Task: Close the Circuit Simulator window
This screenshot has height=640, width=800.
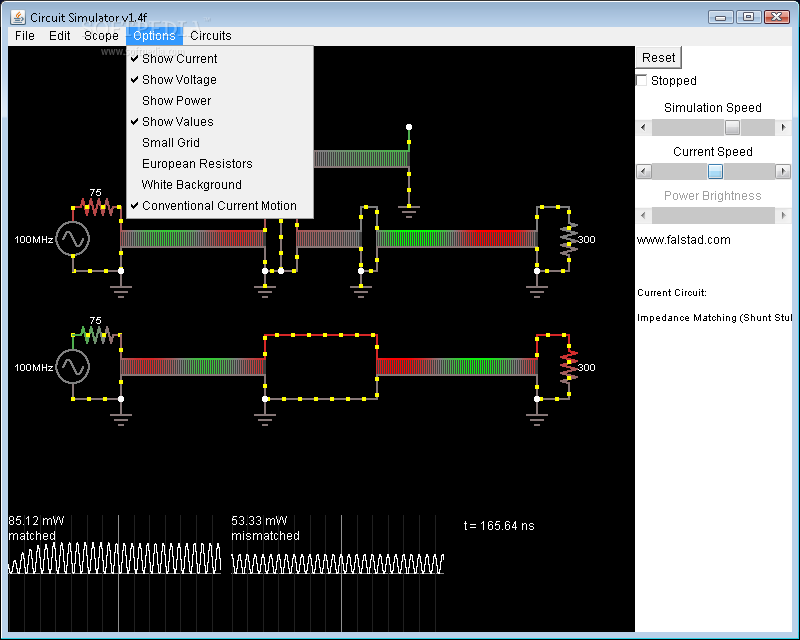Action: 777,17
